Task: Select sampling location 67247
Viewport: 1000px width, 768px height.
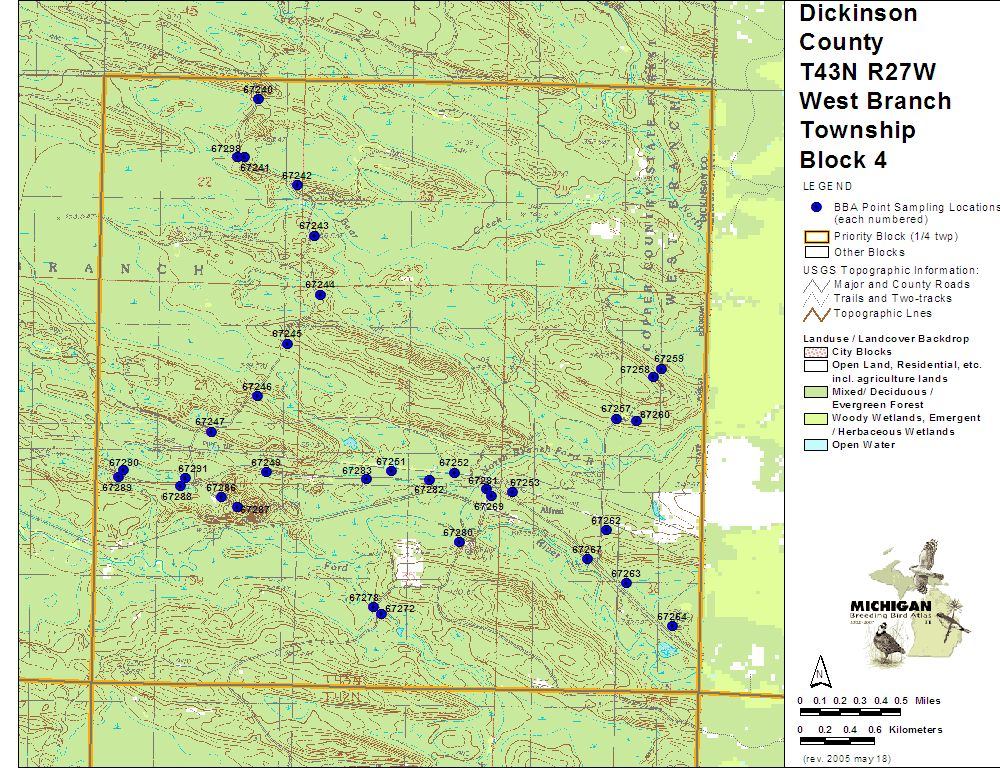Action: coord(211,432)
